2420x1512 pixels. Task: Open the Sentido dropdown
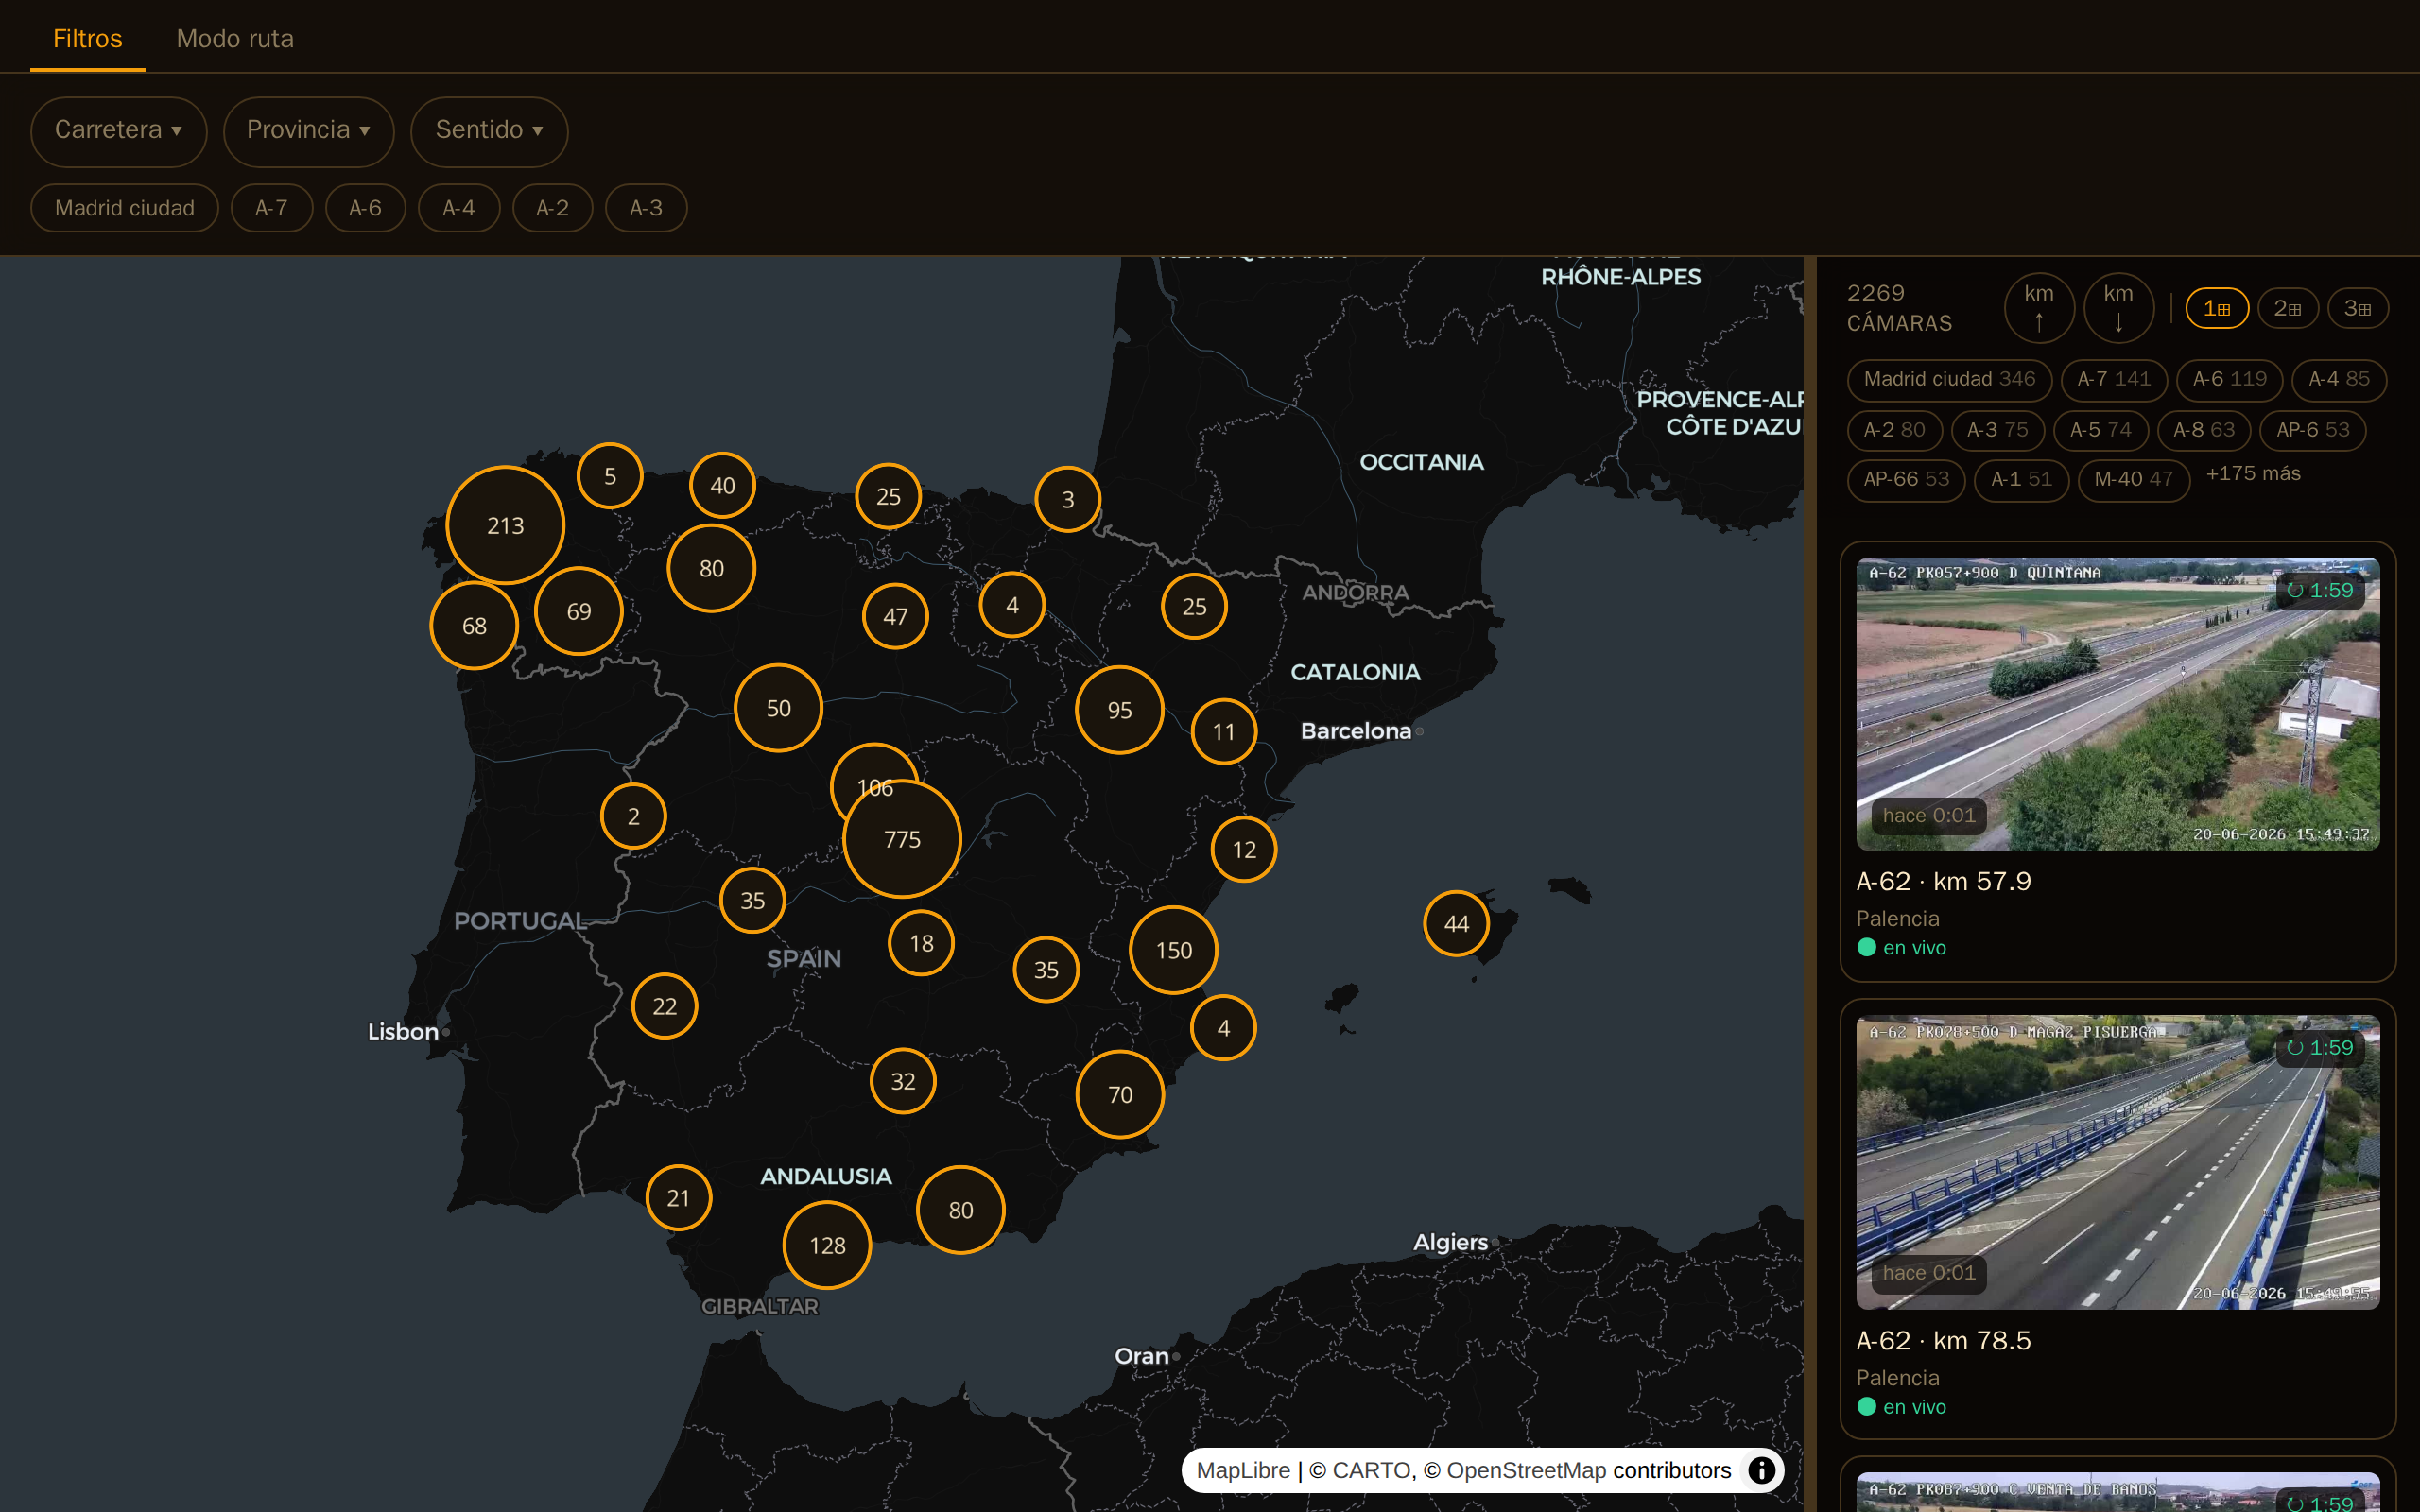coord(489,130)
